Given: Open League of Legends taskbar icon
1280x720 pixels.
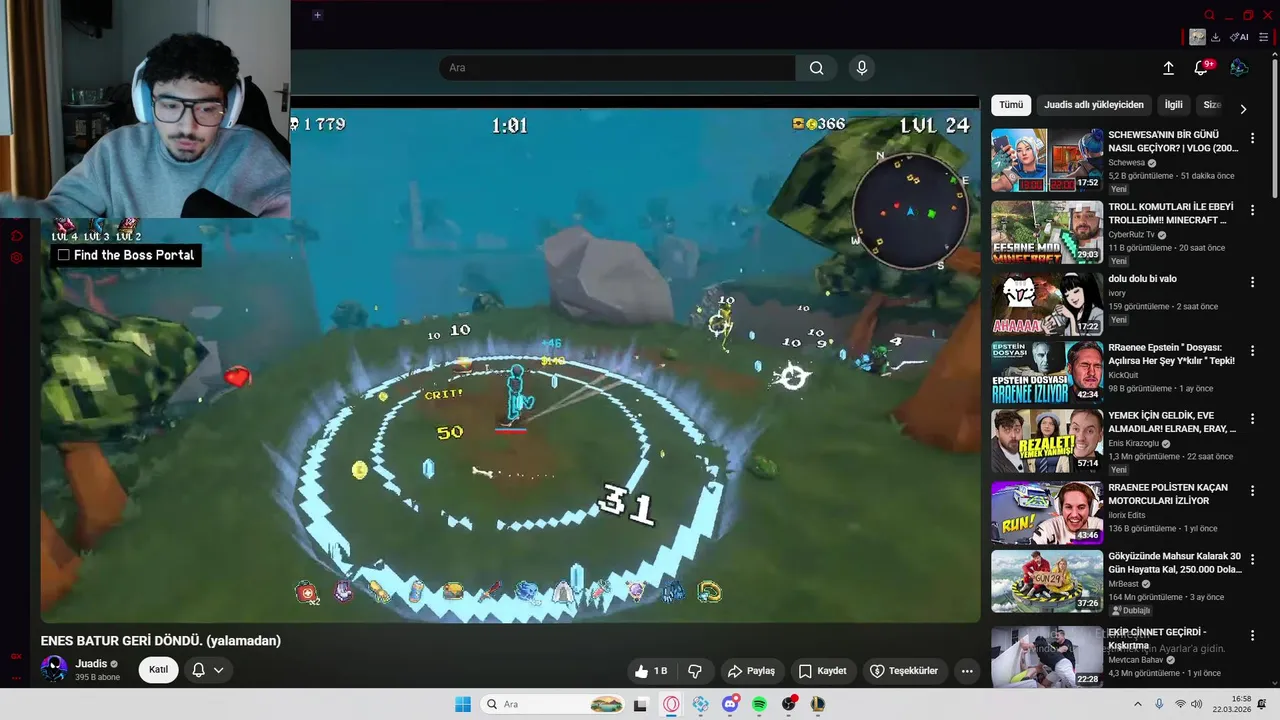Looking at the screenshot, I should (817, 704).
